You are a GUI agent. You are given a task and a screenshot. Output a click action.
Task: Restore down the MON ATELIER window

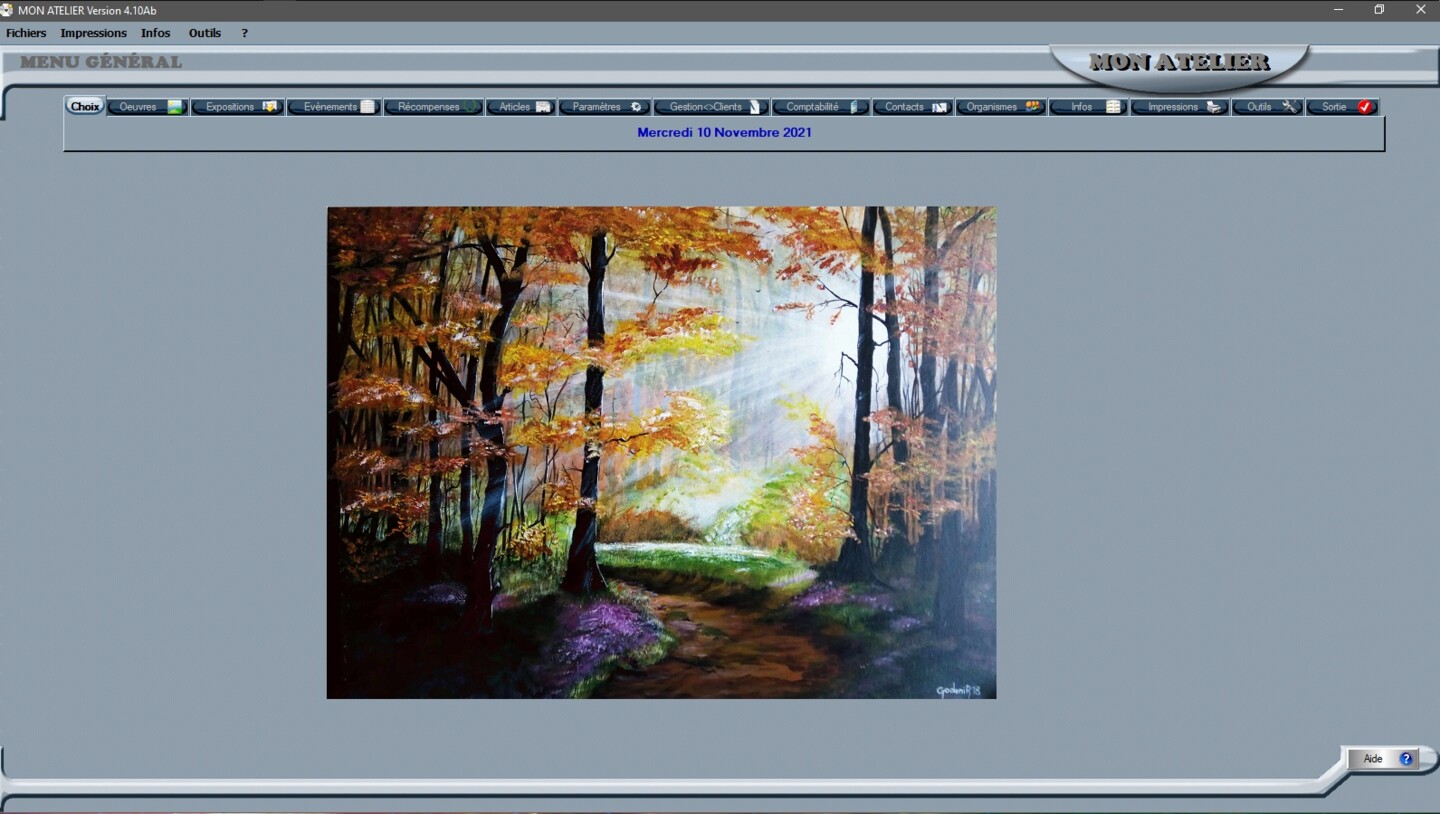(x=1379, y=10)
